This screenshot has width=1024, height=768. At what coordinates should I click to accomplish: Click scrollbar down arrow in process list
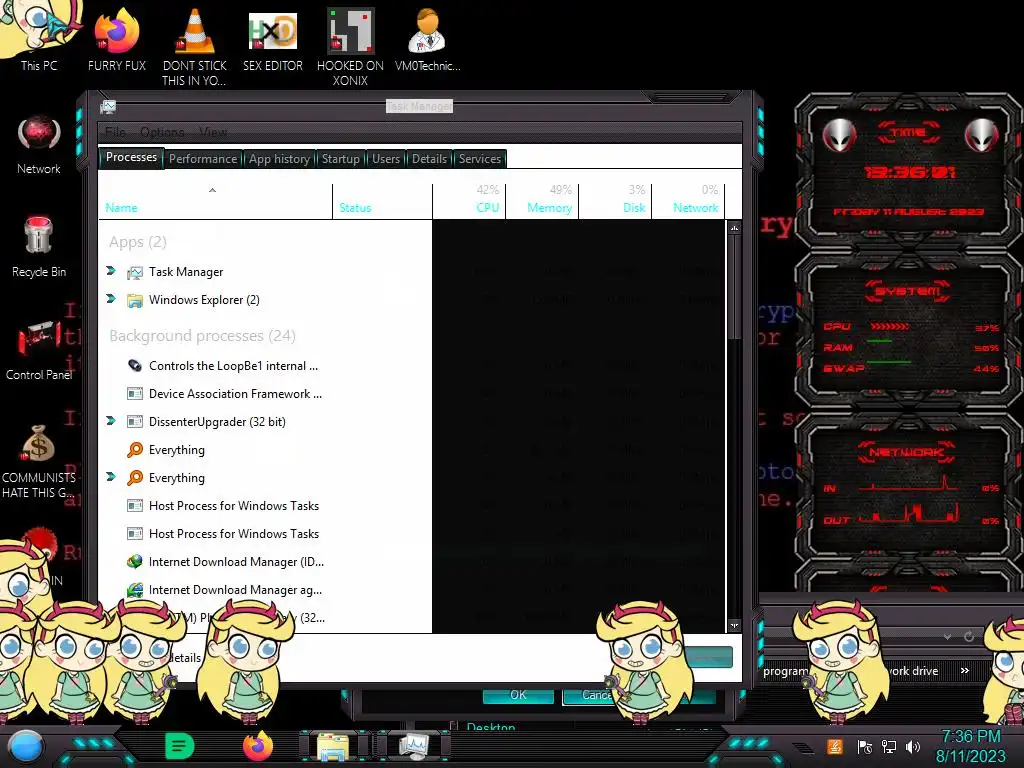735,625
